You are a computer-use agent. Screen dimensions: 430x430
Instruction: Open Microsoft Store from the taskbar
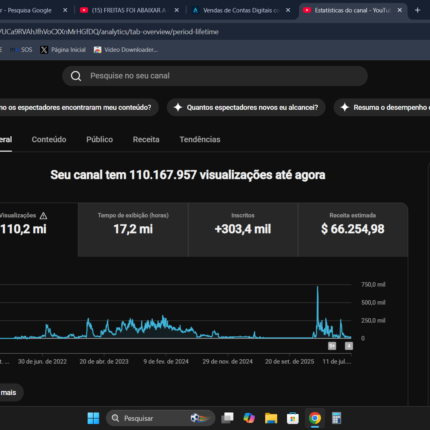(x=293, y=418)
